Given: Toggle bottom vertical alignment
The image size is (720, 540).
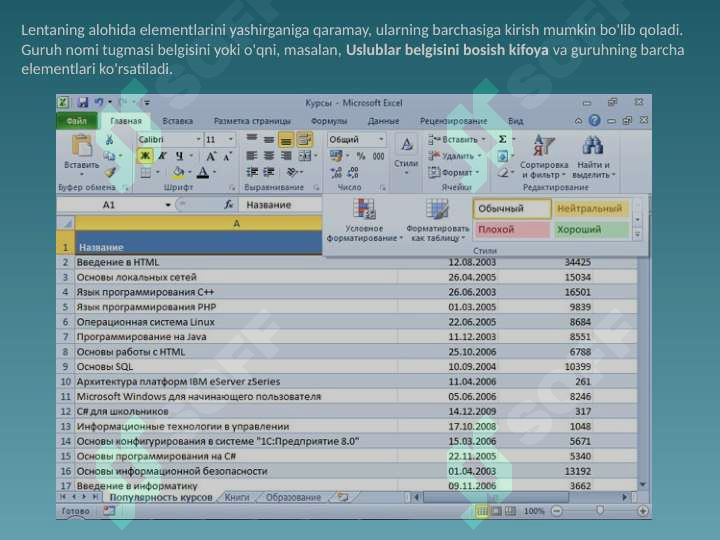Looking at the screenshot, I should coord(286,139).
